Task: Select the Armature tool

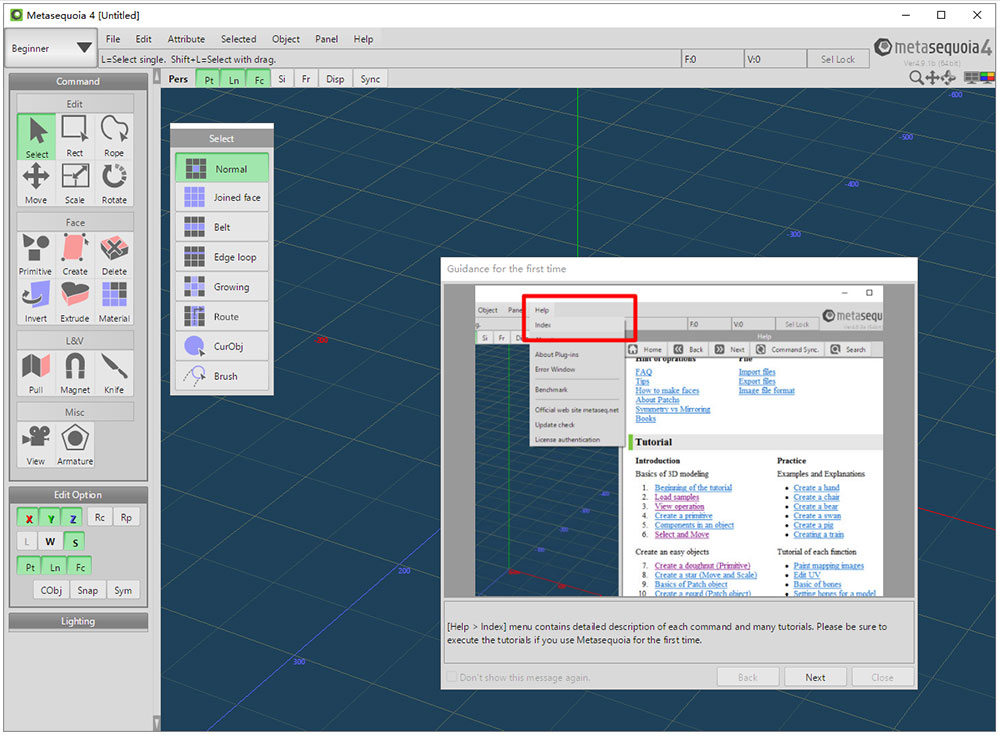Action: 75,445
